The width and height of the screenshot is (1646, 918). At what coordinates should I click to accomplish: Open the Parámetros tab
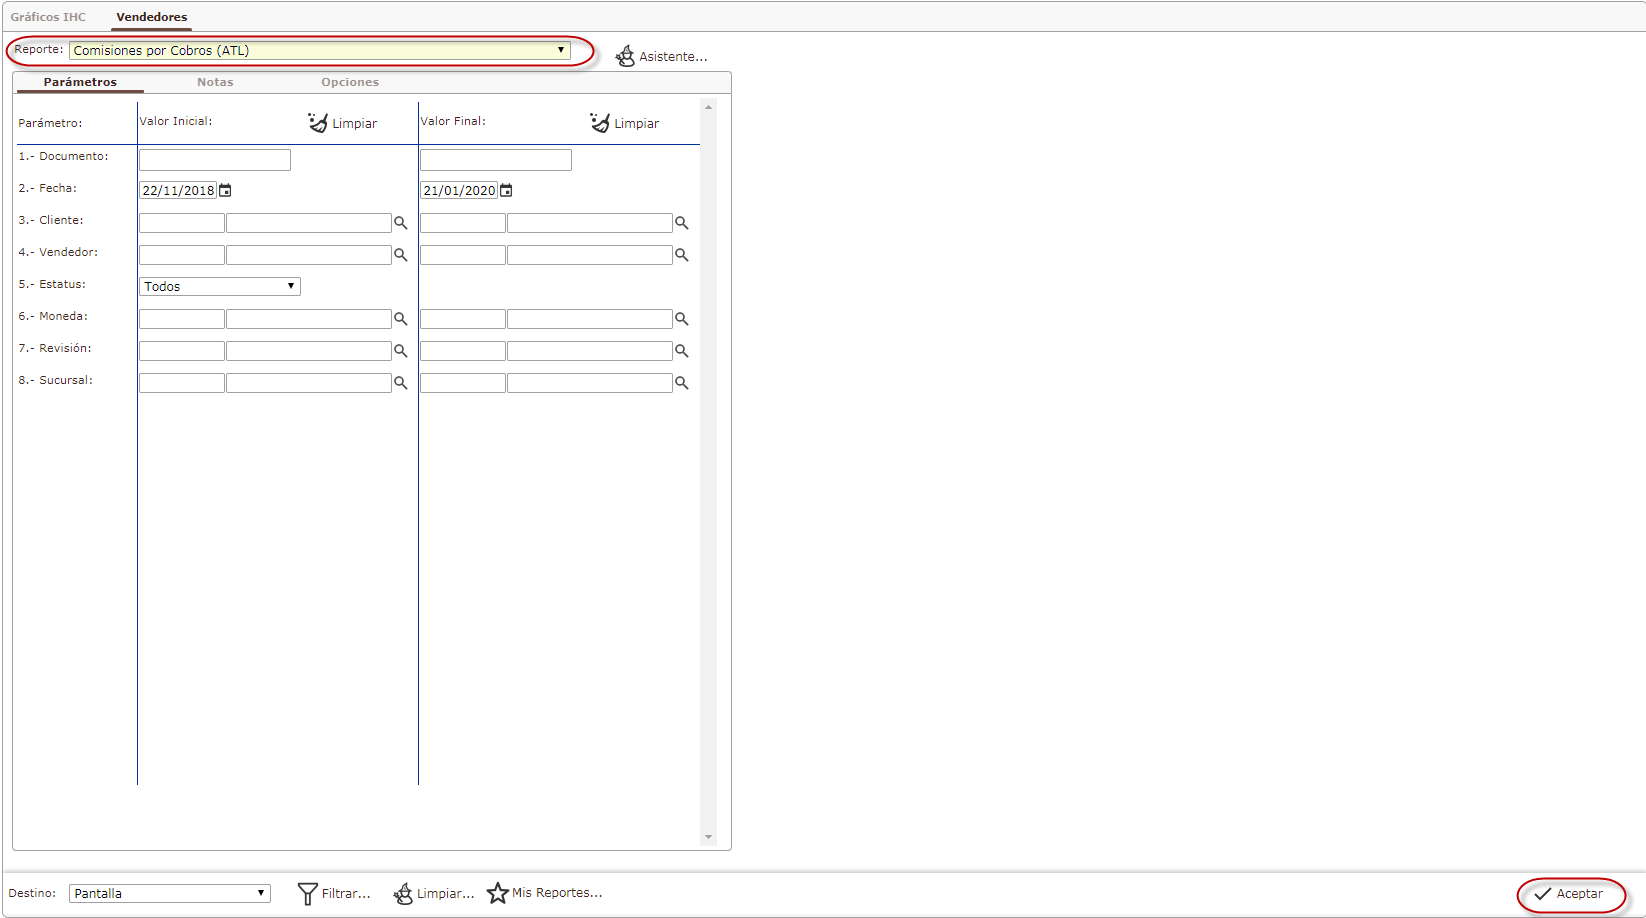[80, 82]
